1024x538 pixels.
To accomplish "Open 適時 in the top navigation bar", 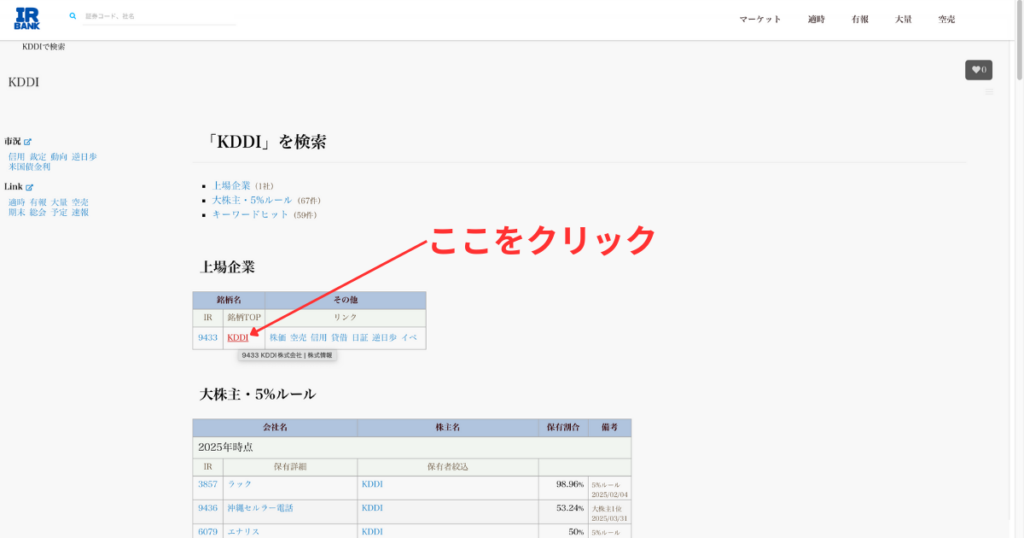I will (x=816, y=20).
